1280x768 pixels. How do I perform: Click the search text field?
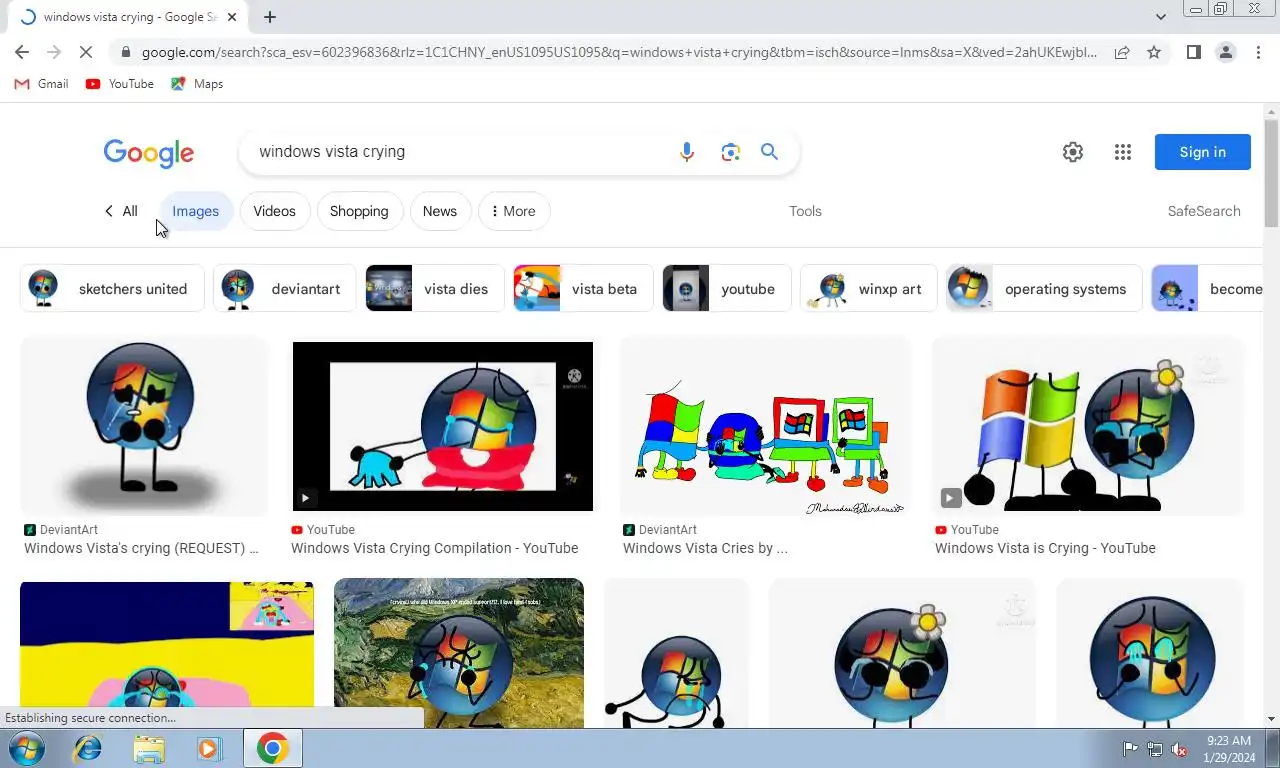(x=460, y=152)
